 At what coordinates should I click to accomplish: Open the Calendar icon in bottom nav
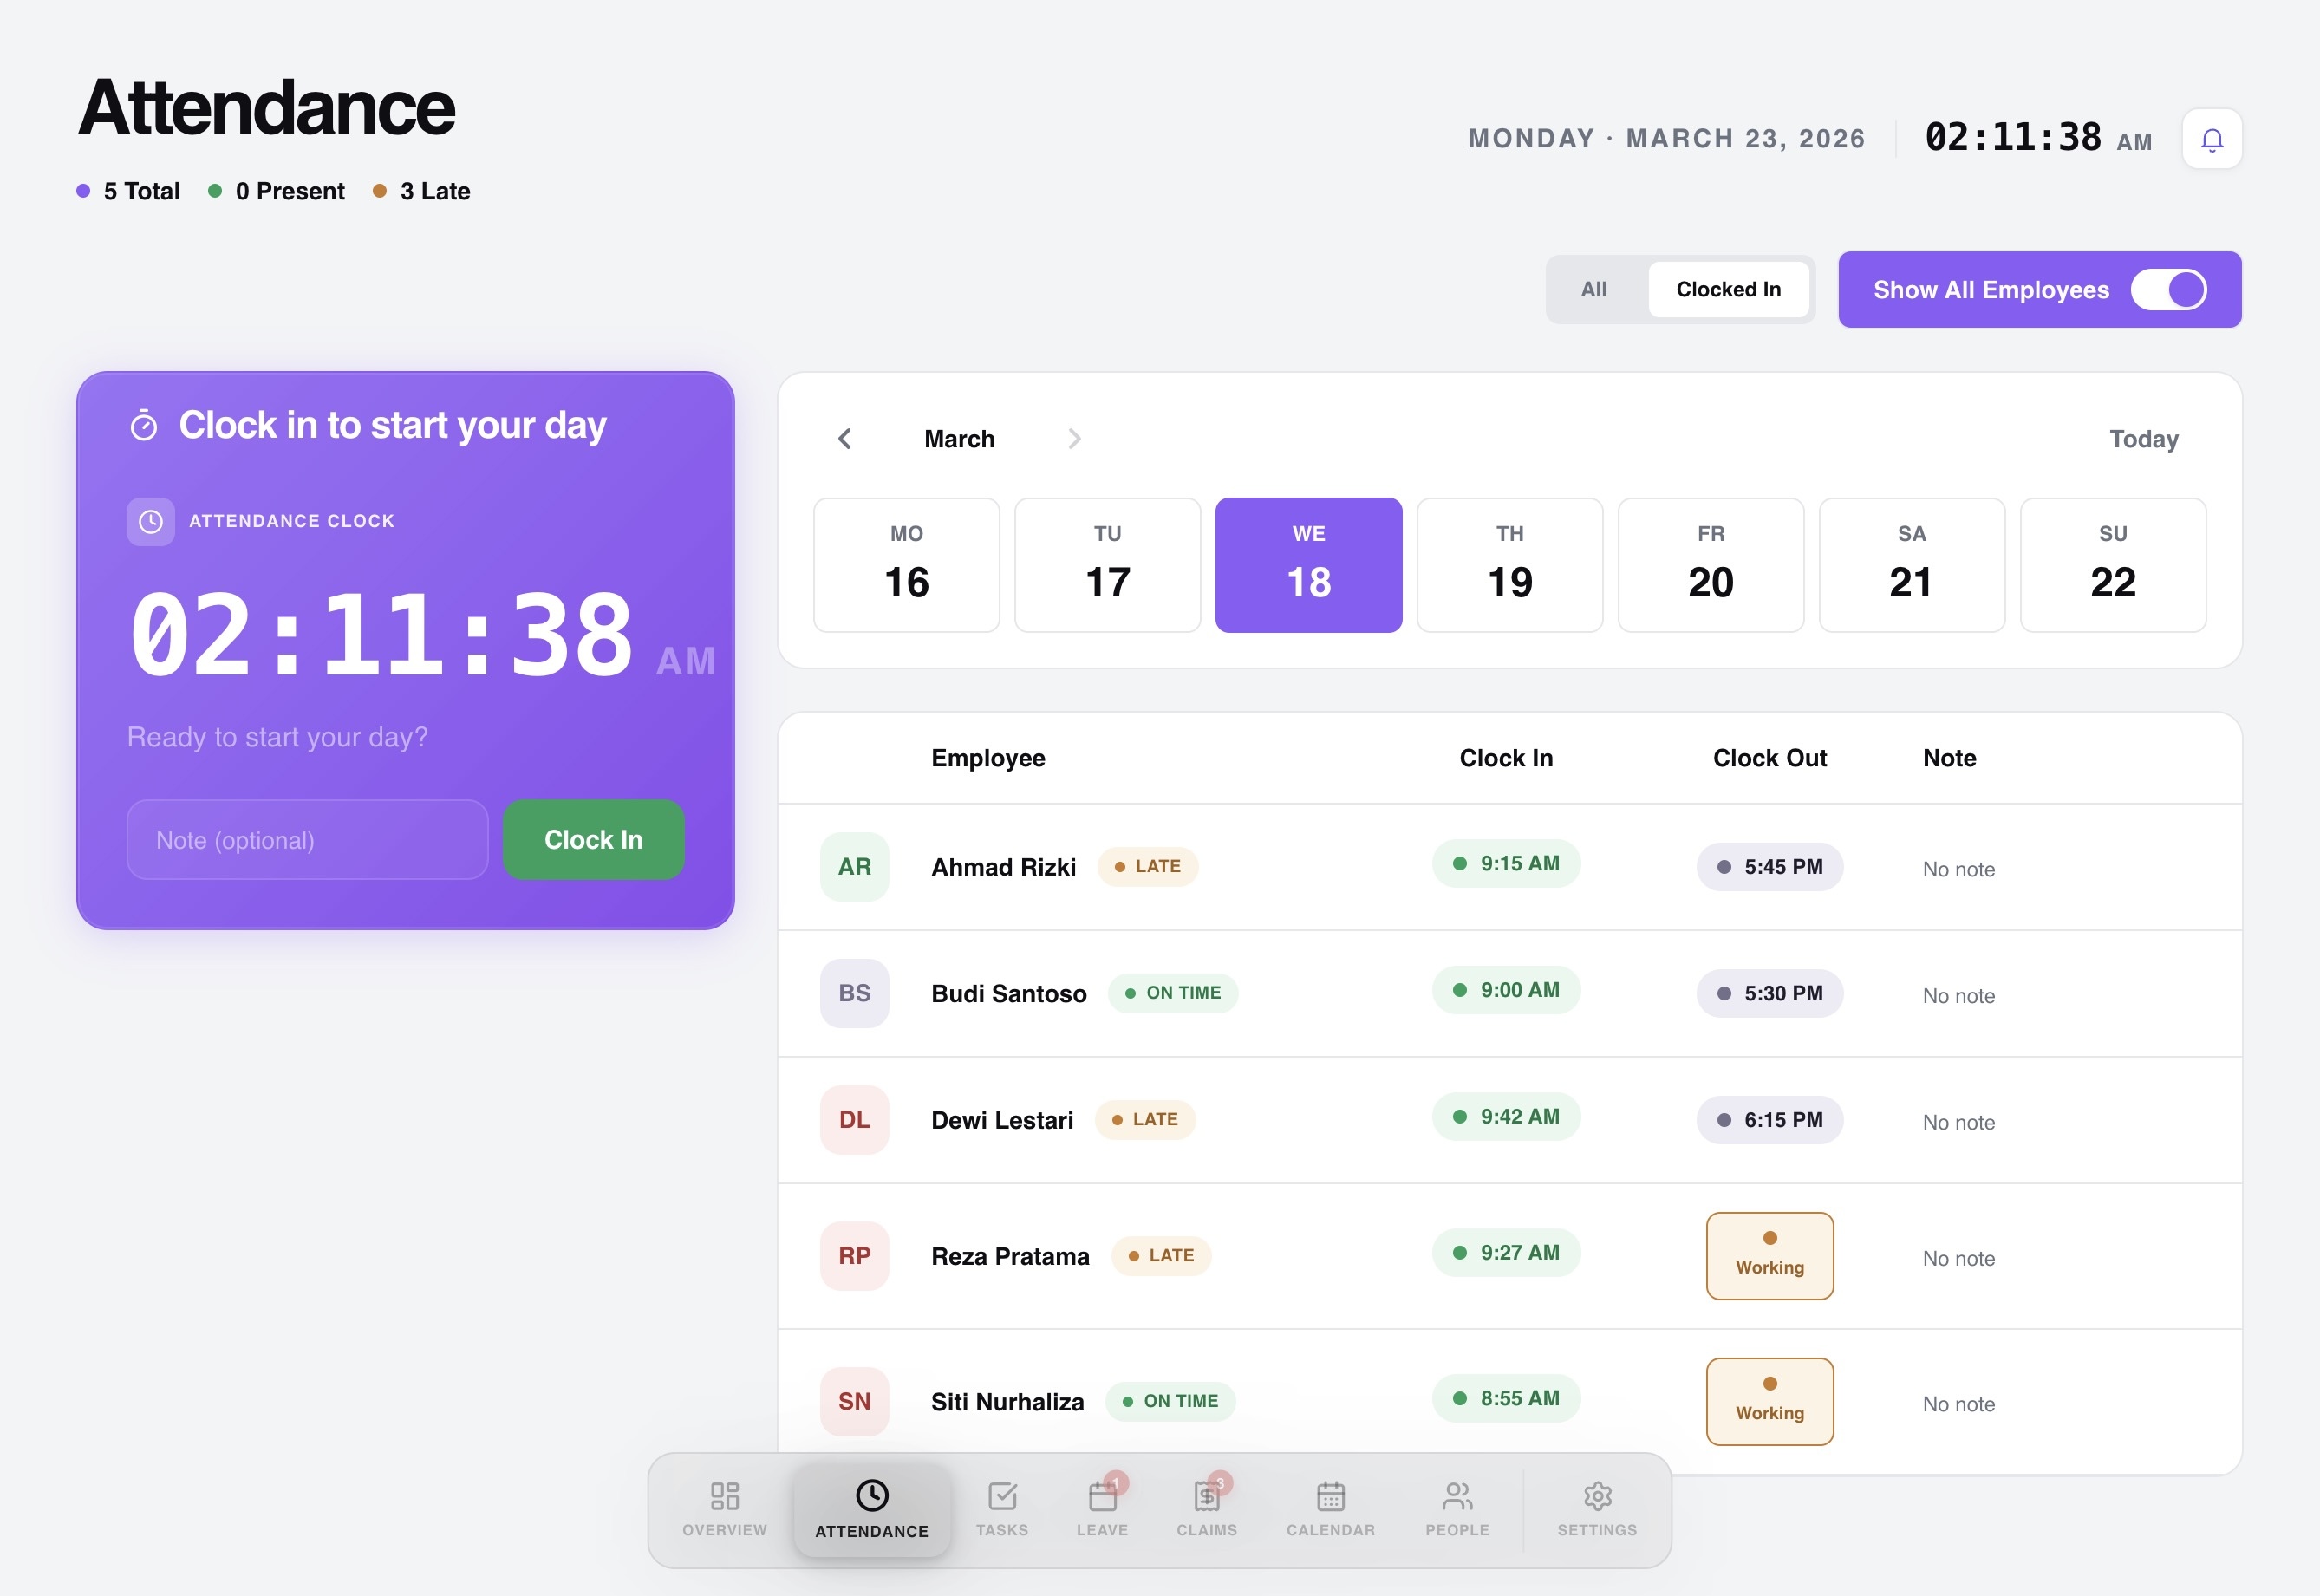click(x=1330, y=1508)
